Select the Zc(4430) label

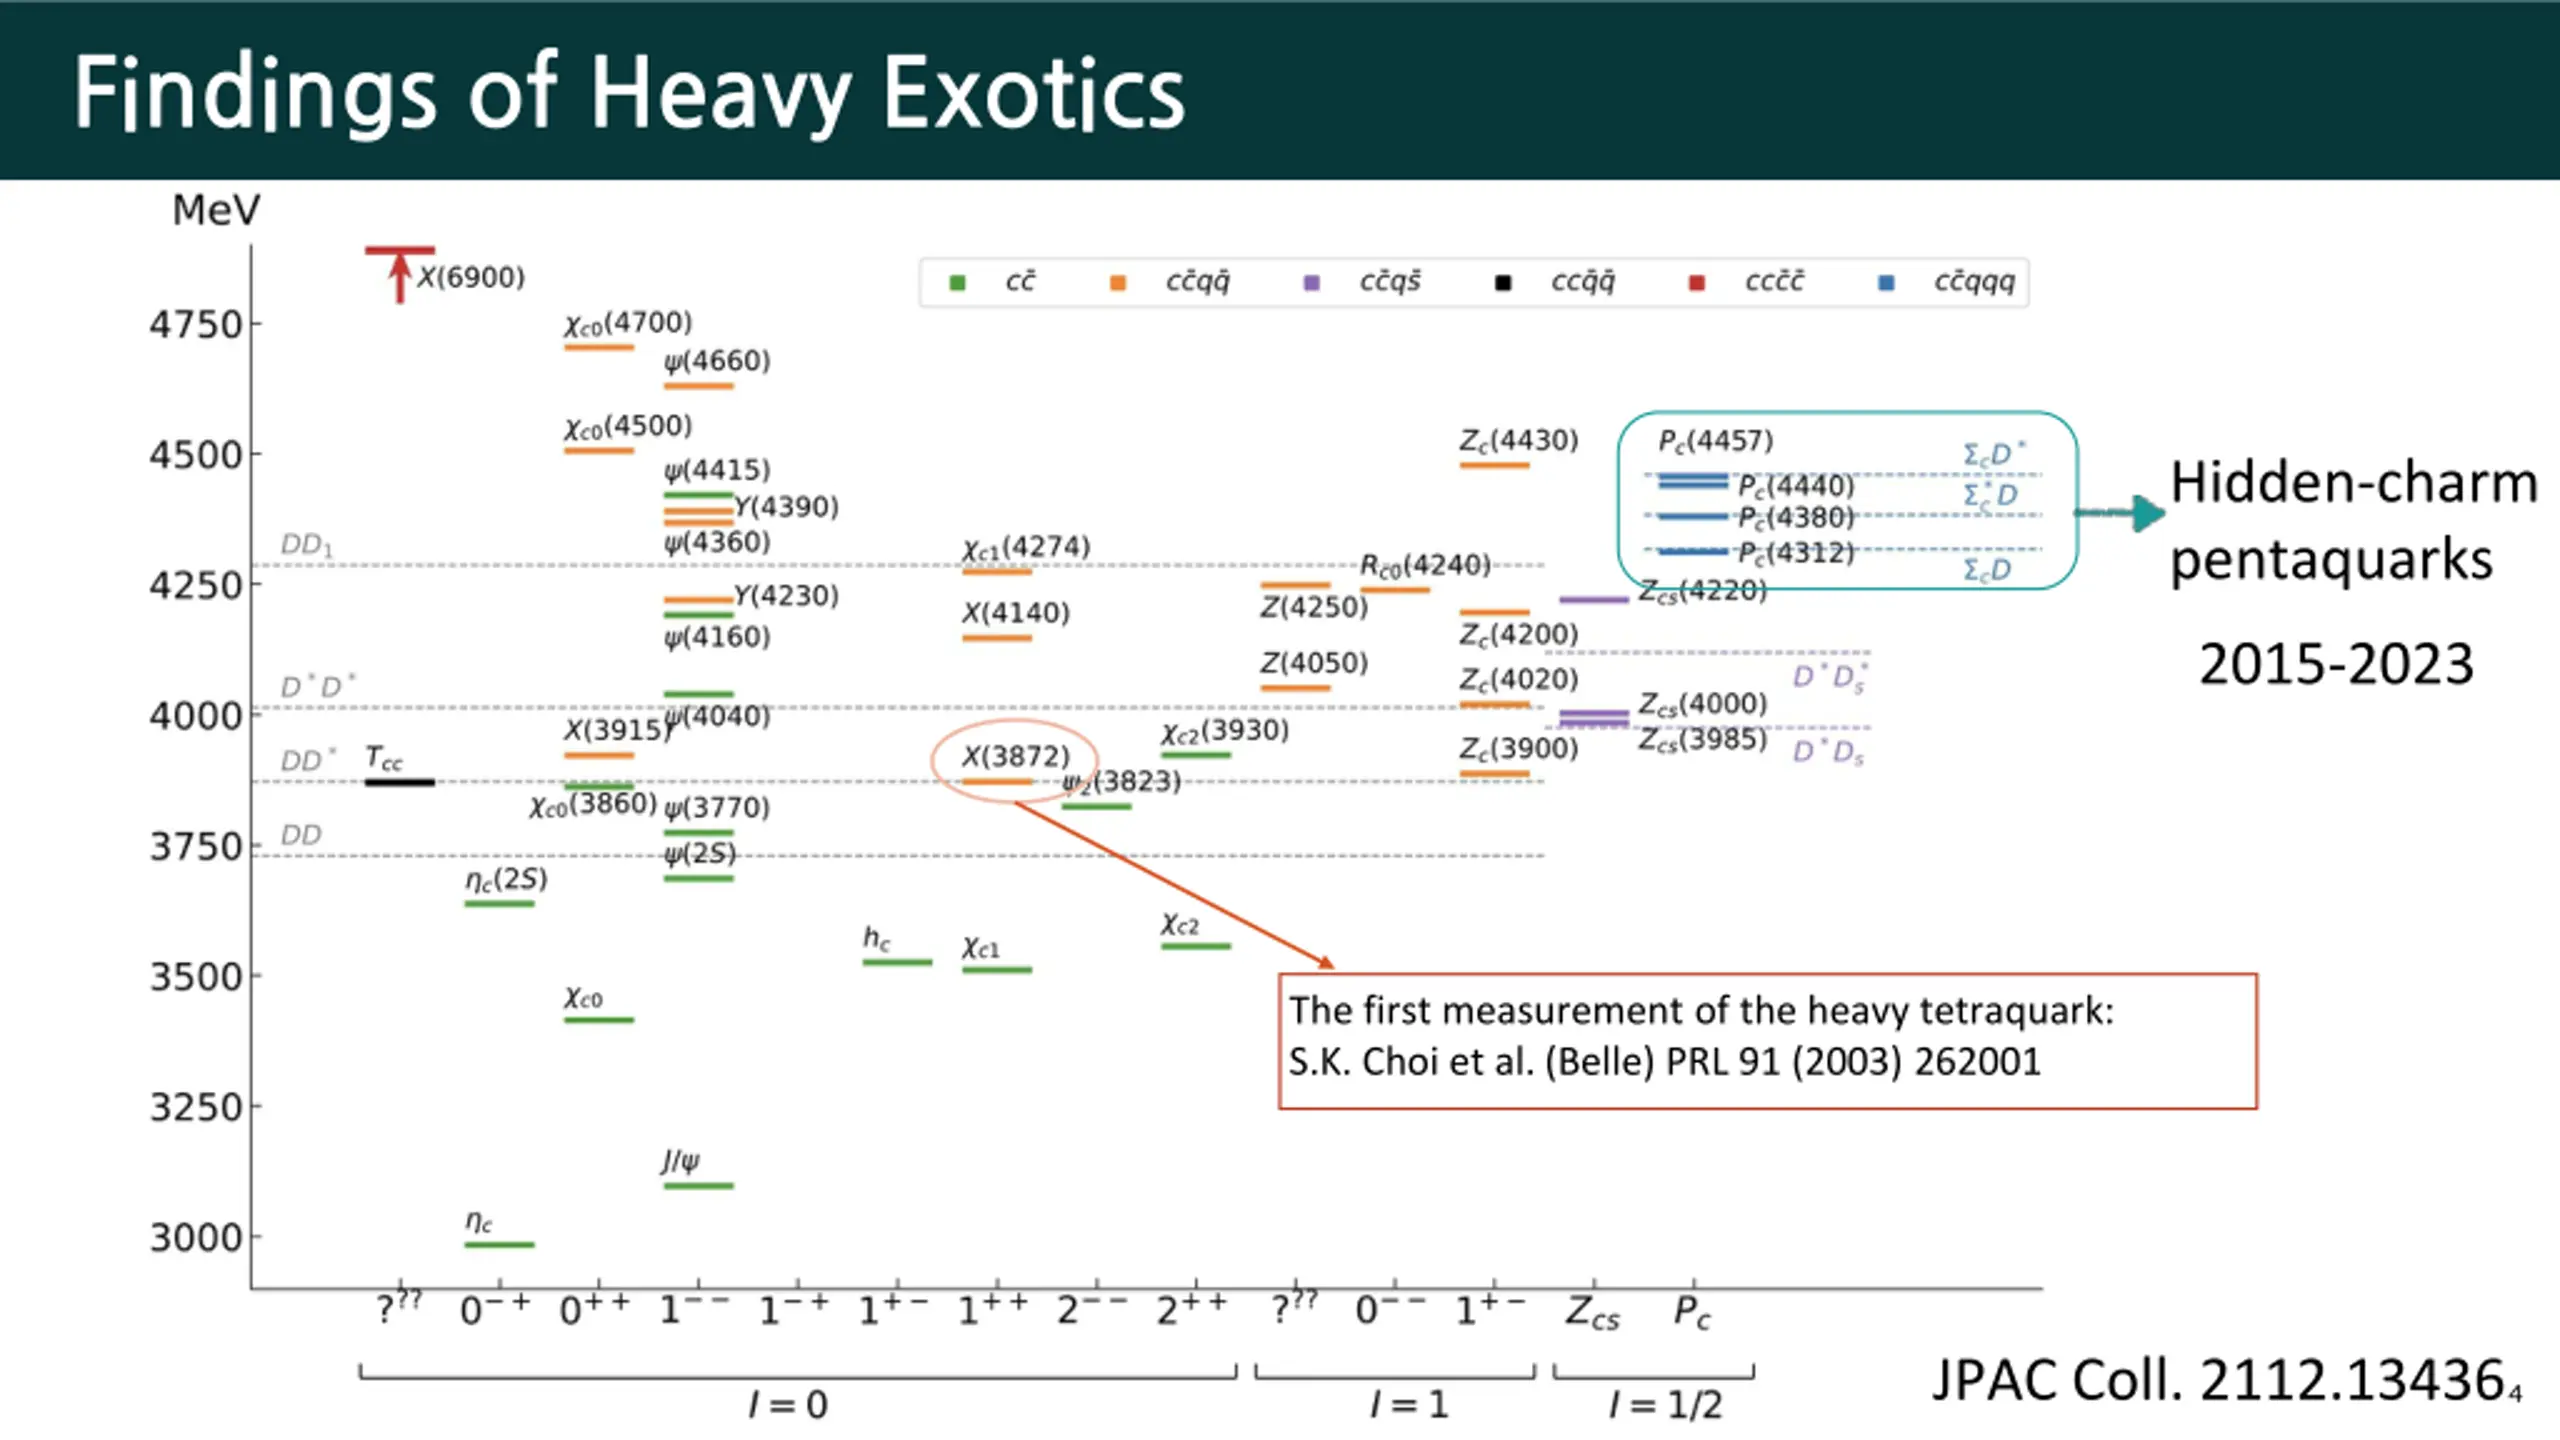(1518, 441)
